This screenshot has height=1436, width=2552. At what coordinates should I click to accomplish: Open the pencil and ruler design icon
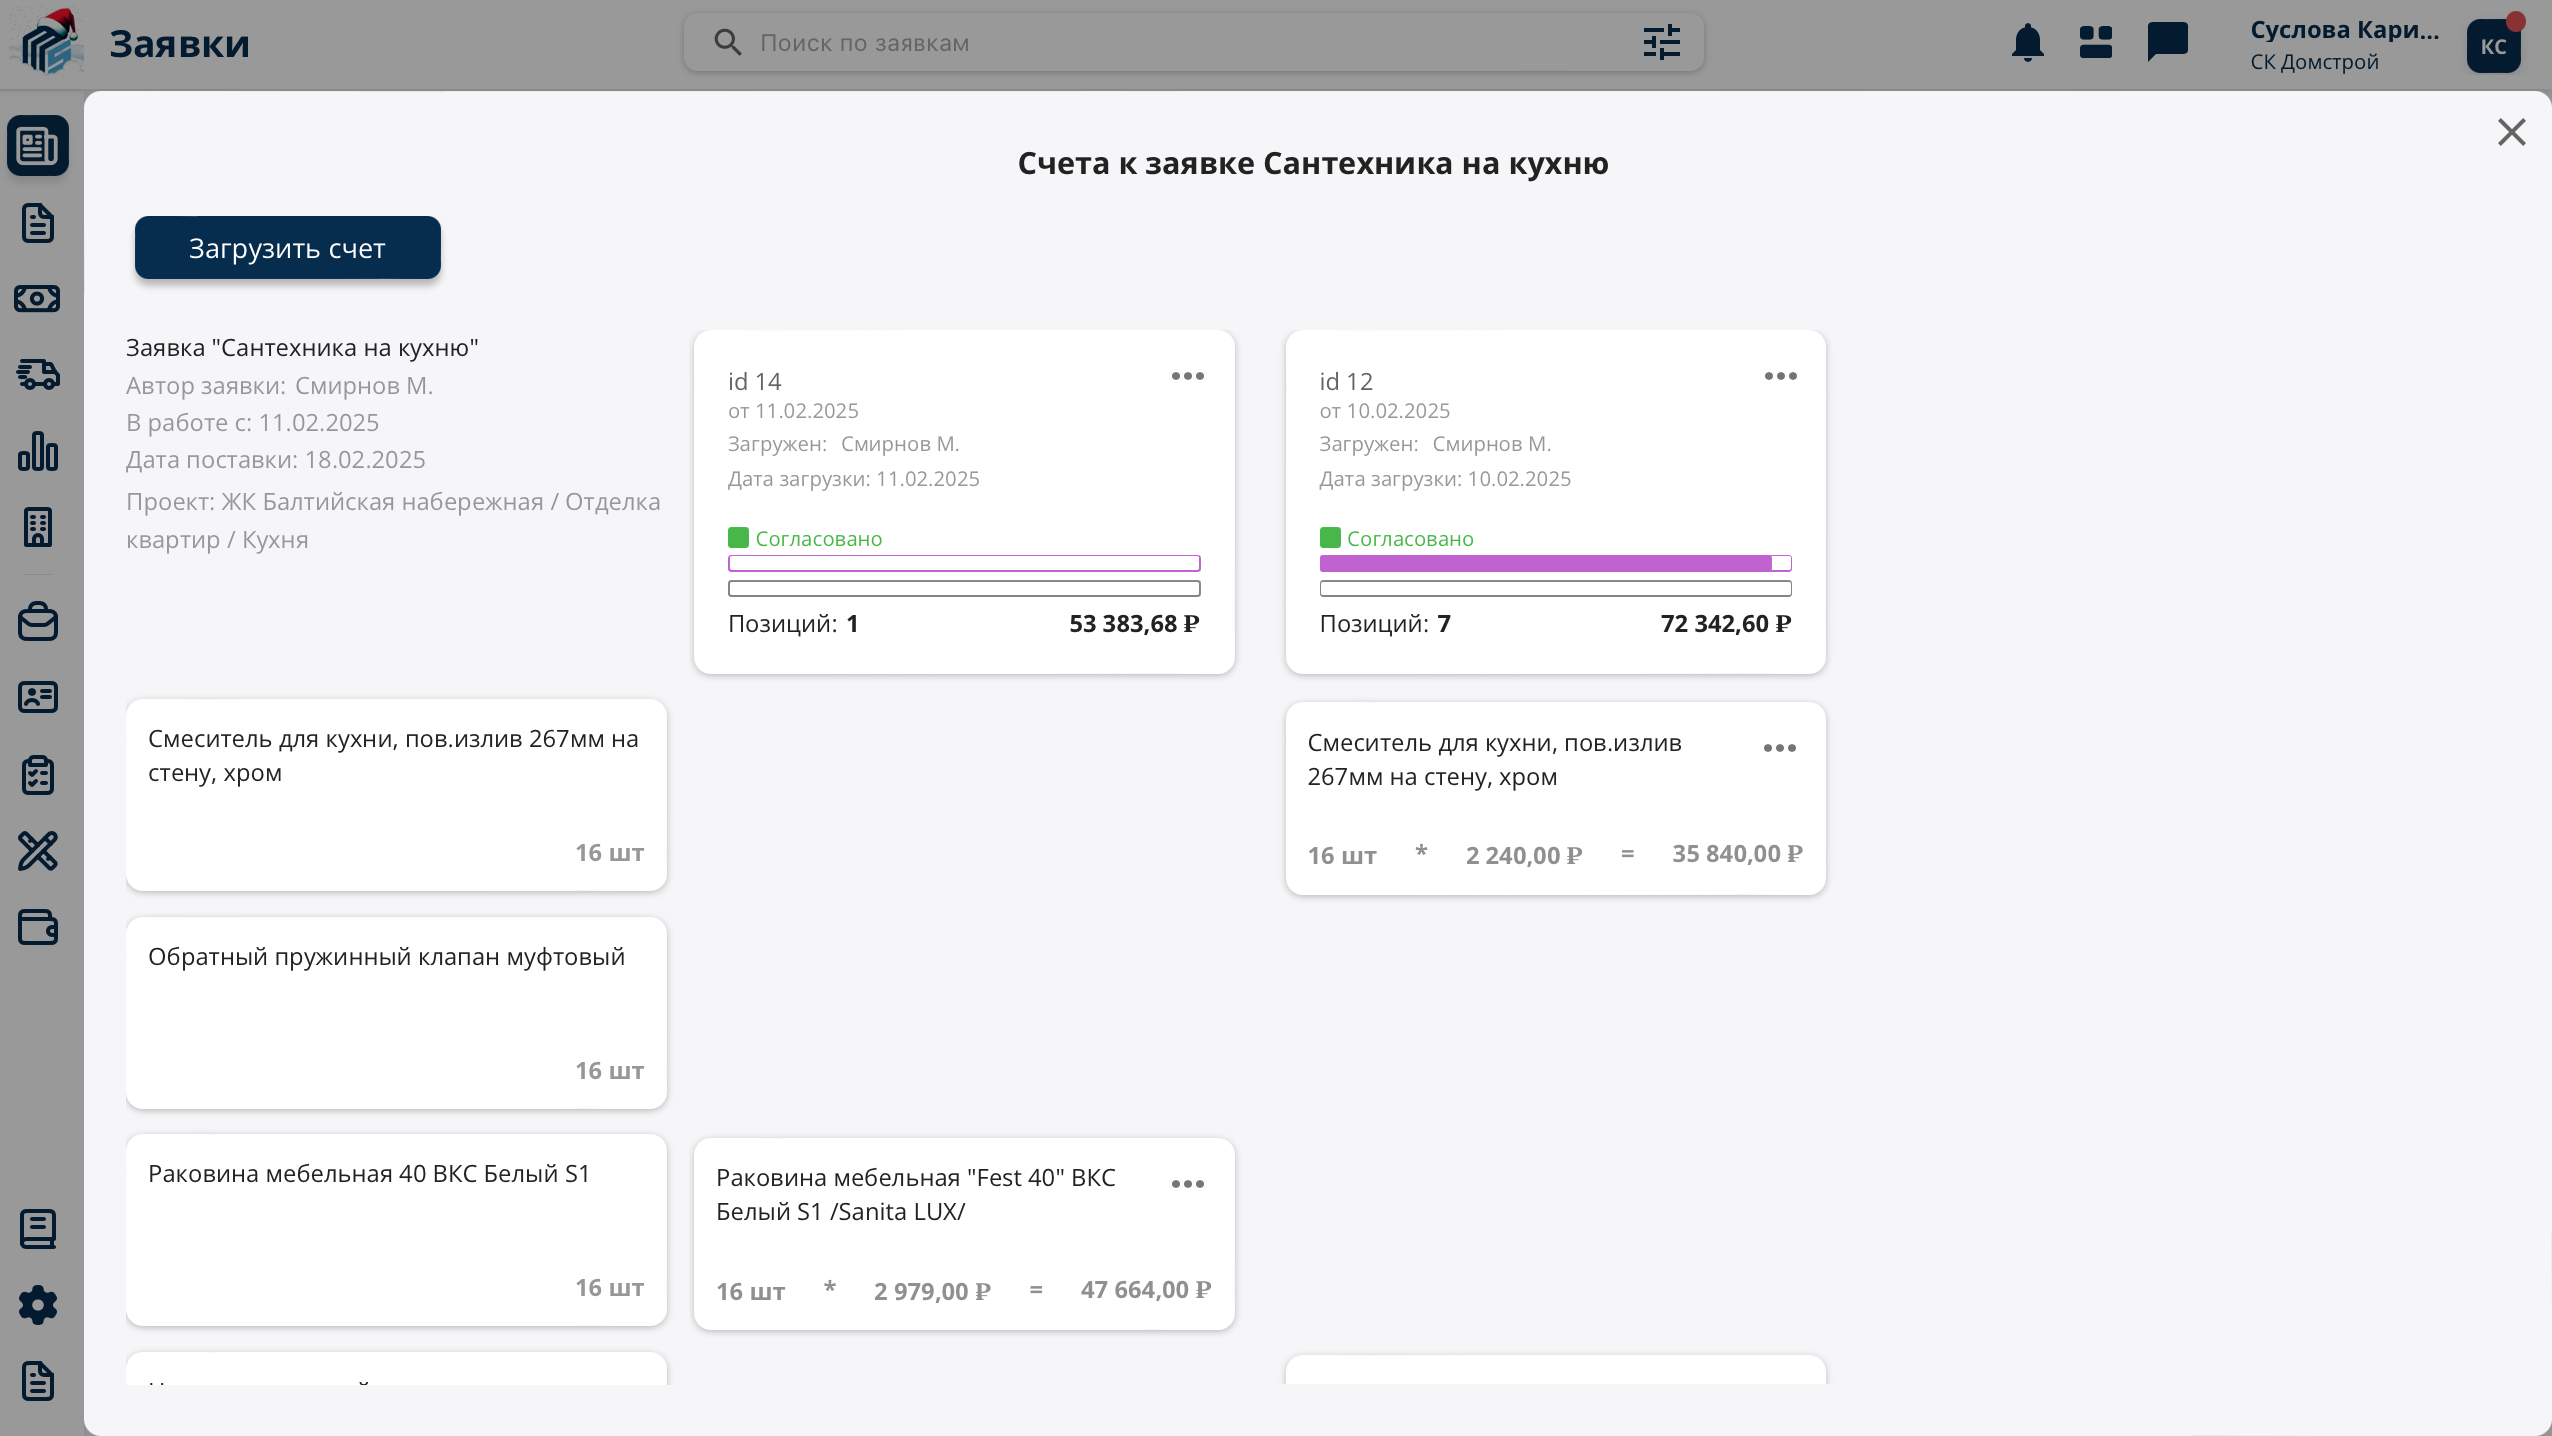pyautogui.click(x=38, y=851)
